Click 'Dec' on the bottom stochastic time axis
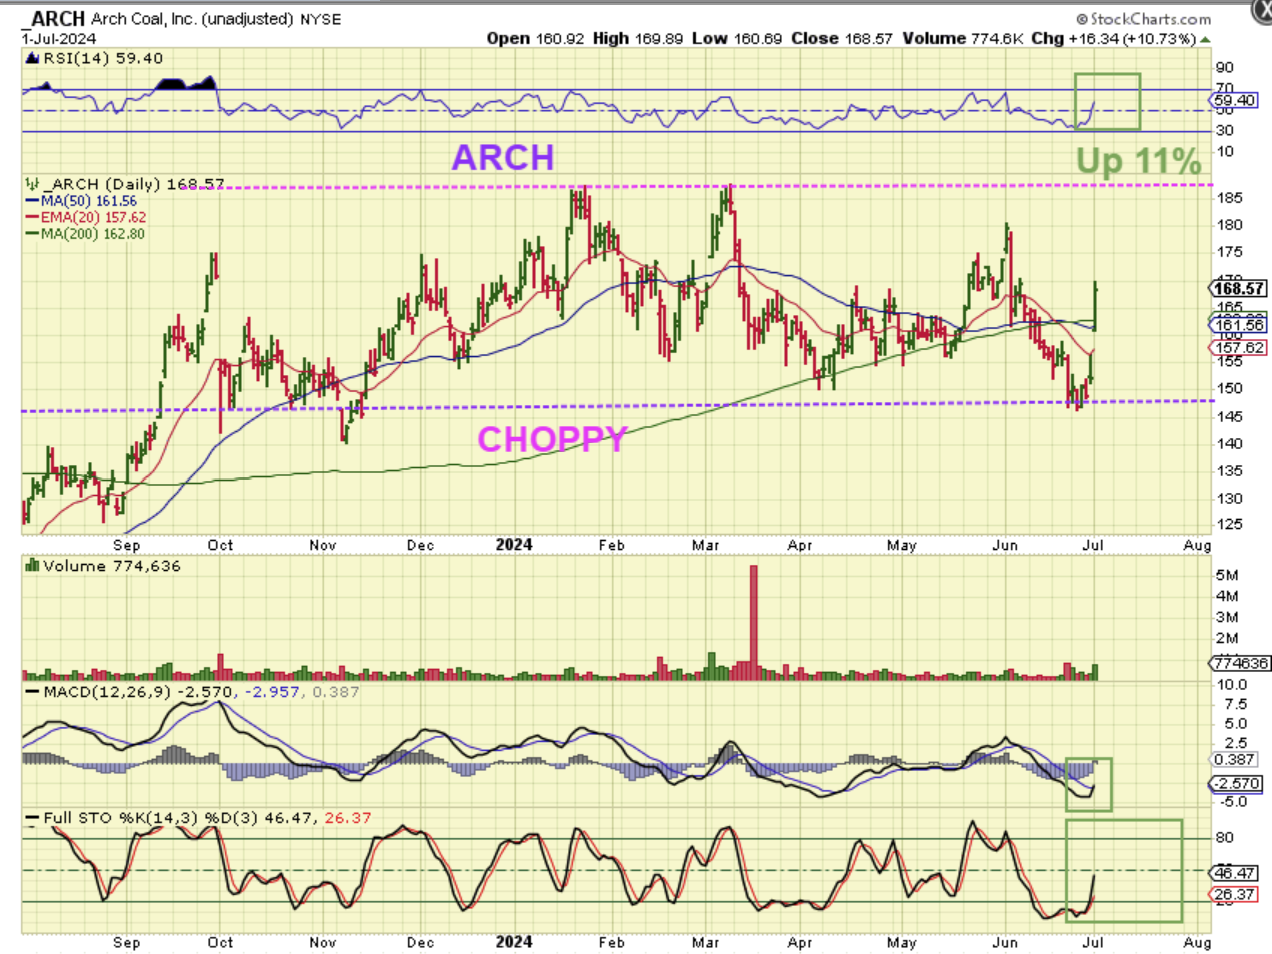Screen dimensions: 1272x954 (x=420, y=942)
